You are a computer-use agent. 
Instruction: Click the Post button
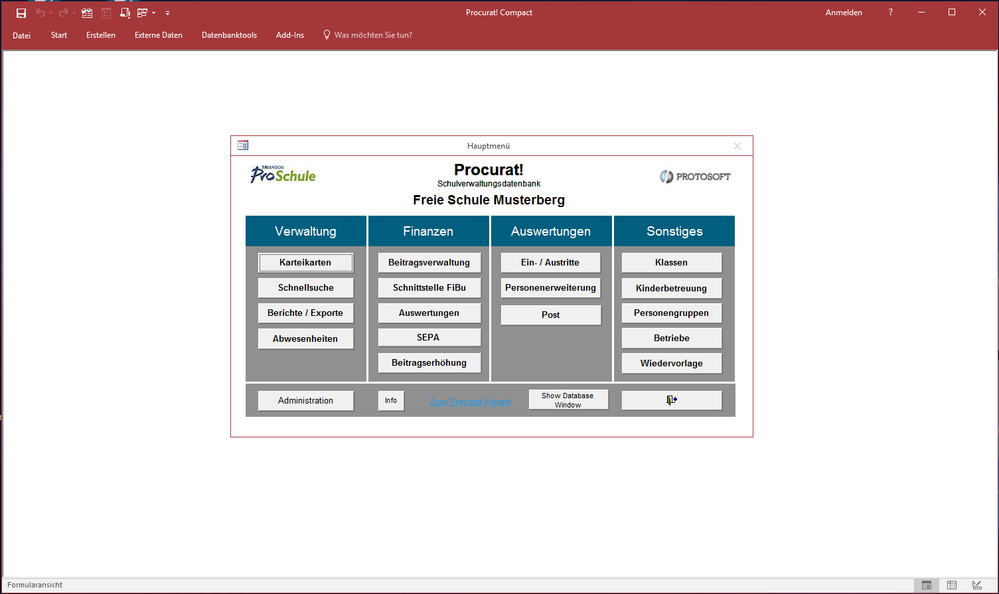(x=550, y=315)
